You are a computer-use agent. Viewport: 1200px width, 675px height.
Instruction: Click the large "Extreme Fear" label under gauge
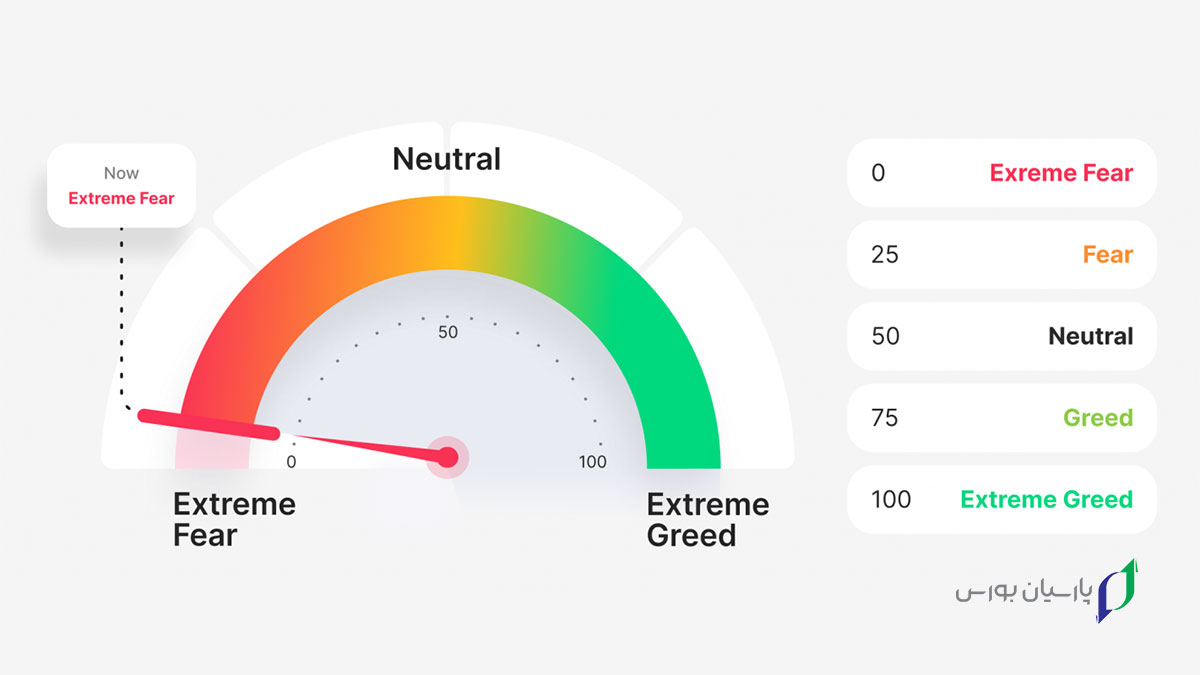[234, 519]
